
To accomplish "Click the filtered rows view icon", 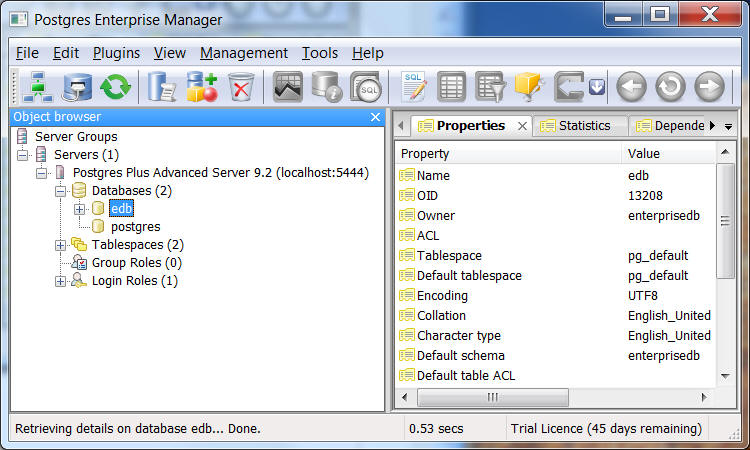I will [490, 87].
